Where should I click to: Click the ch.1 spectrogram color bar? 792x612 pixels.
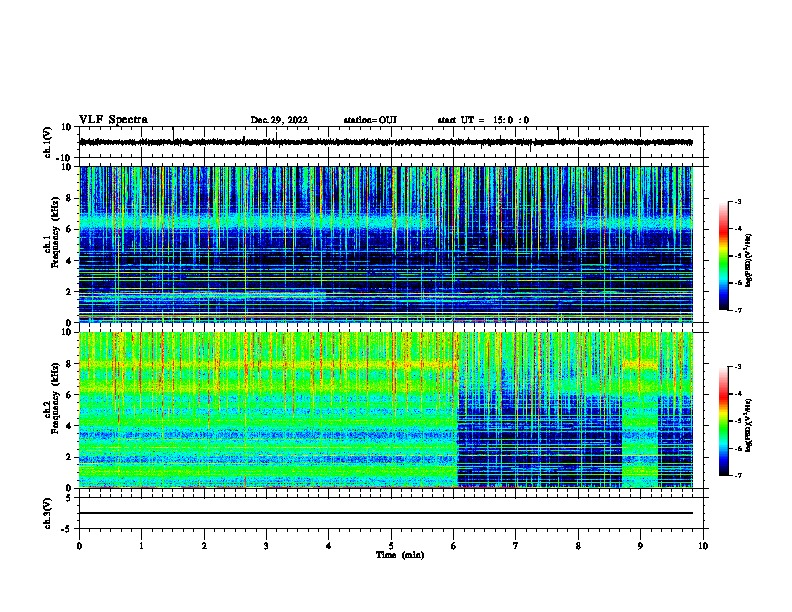[x=723, y=256]
